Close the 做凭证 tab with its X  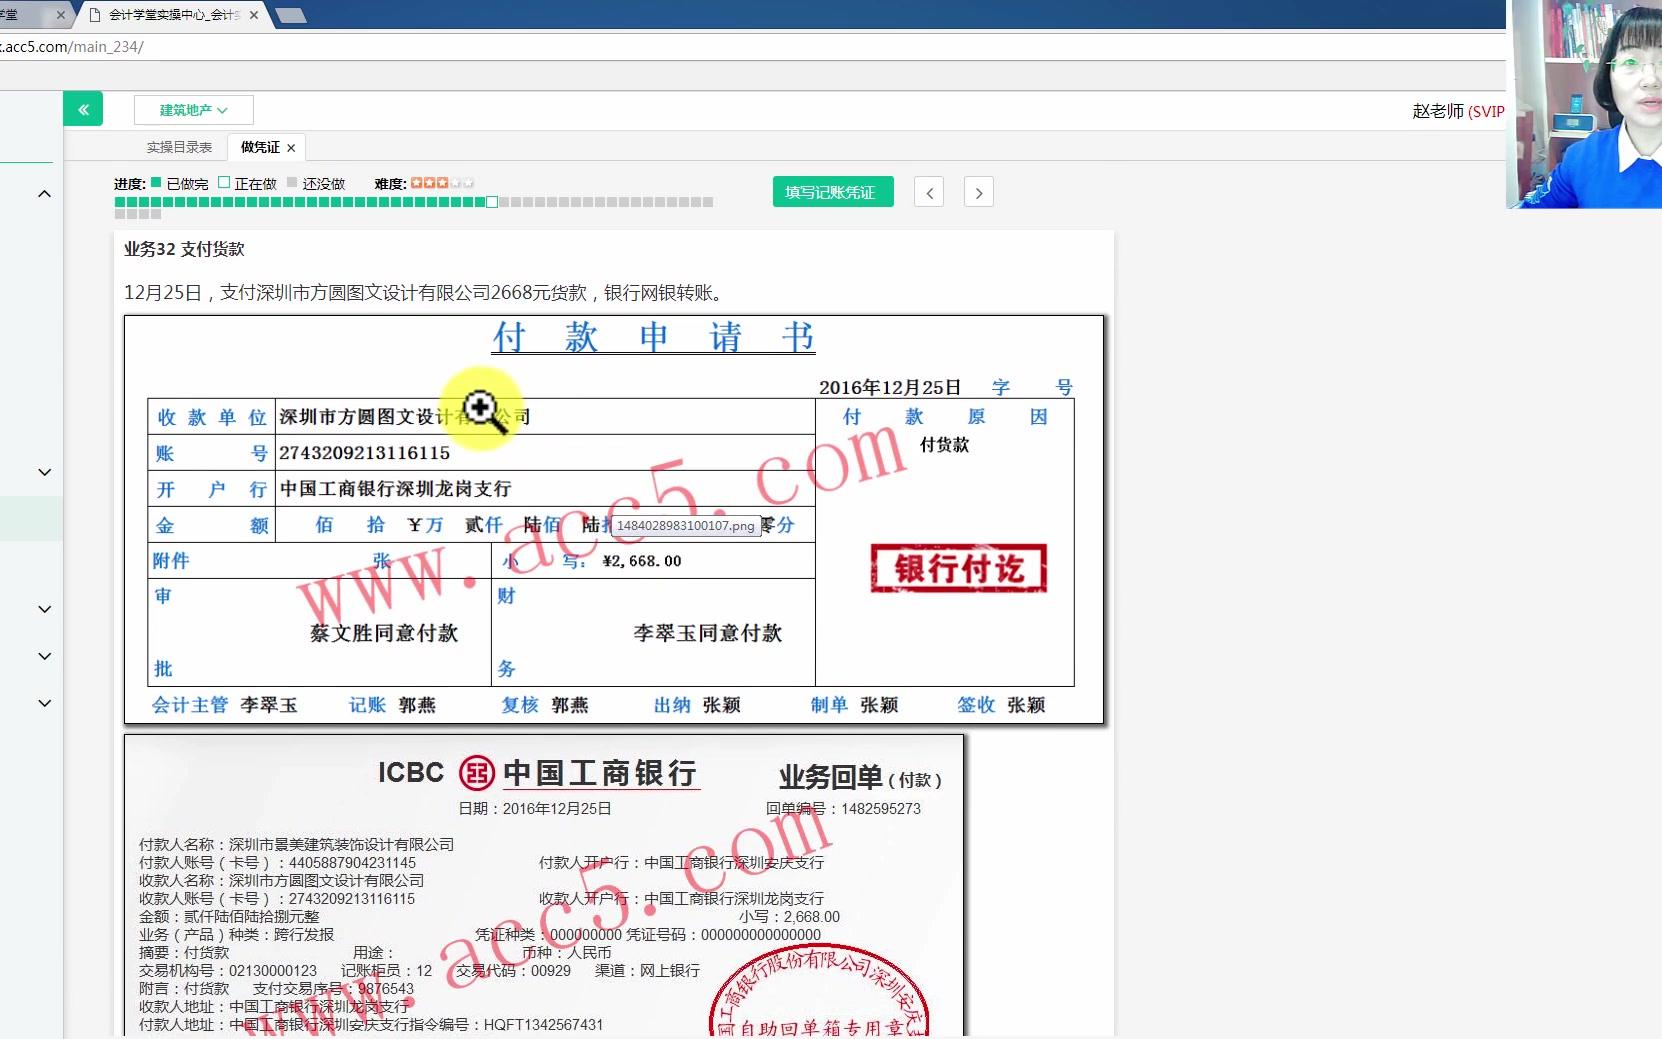click(x=290, y=146)
